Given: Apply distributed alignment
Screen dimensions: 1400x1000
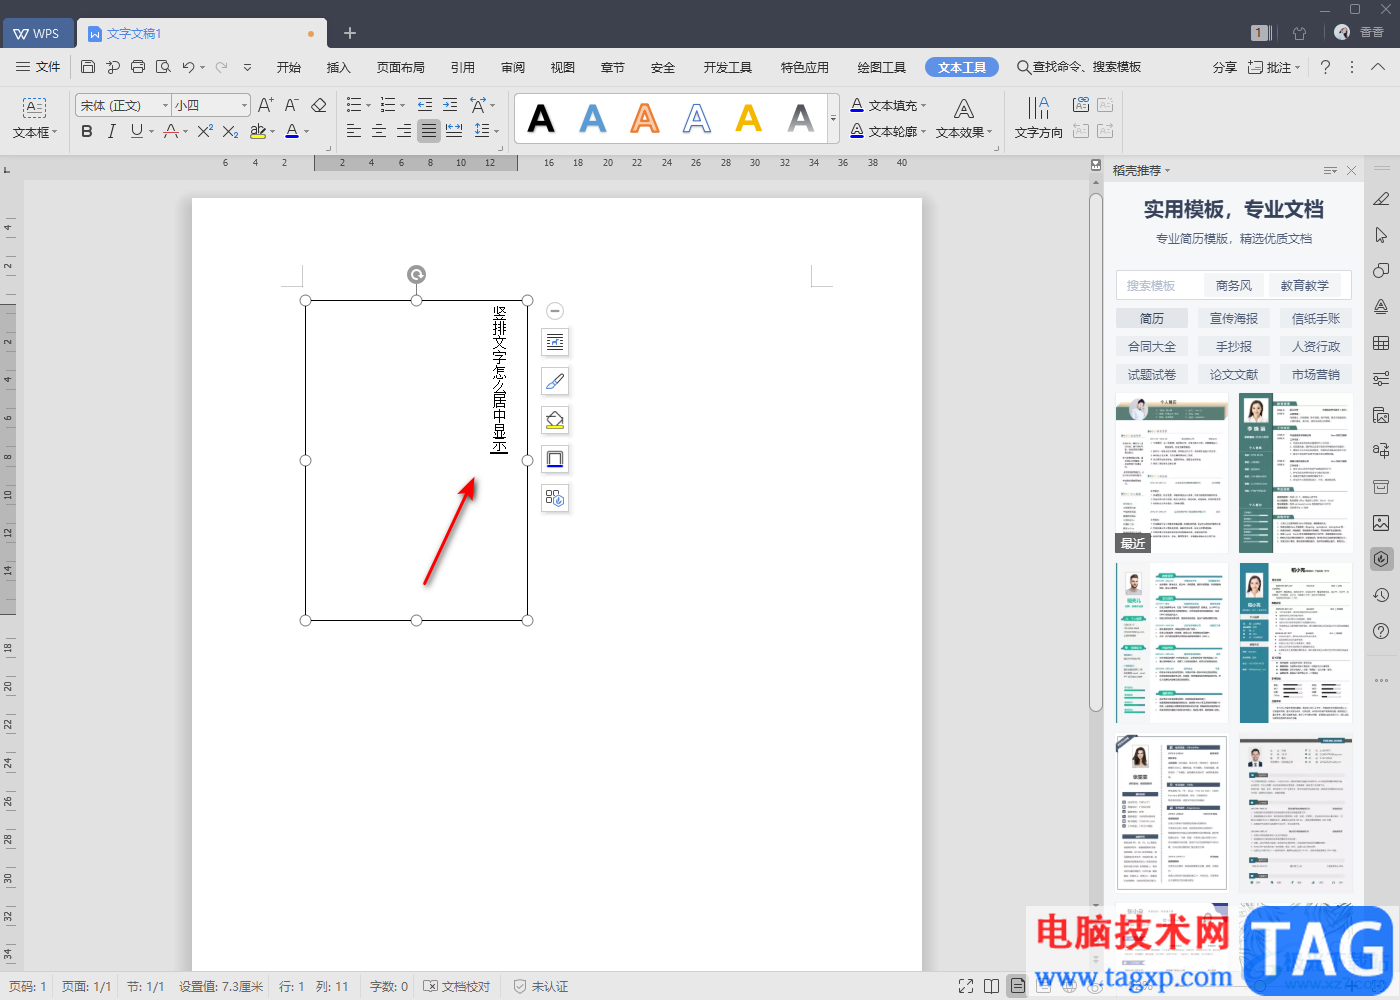Looking at the screenshot, I should [x=454, y=131].
